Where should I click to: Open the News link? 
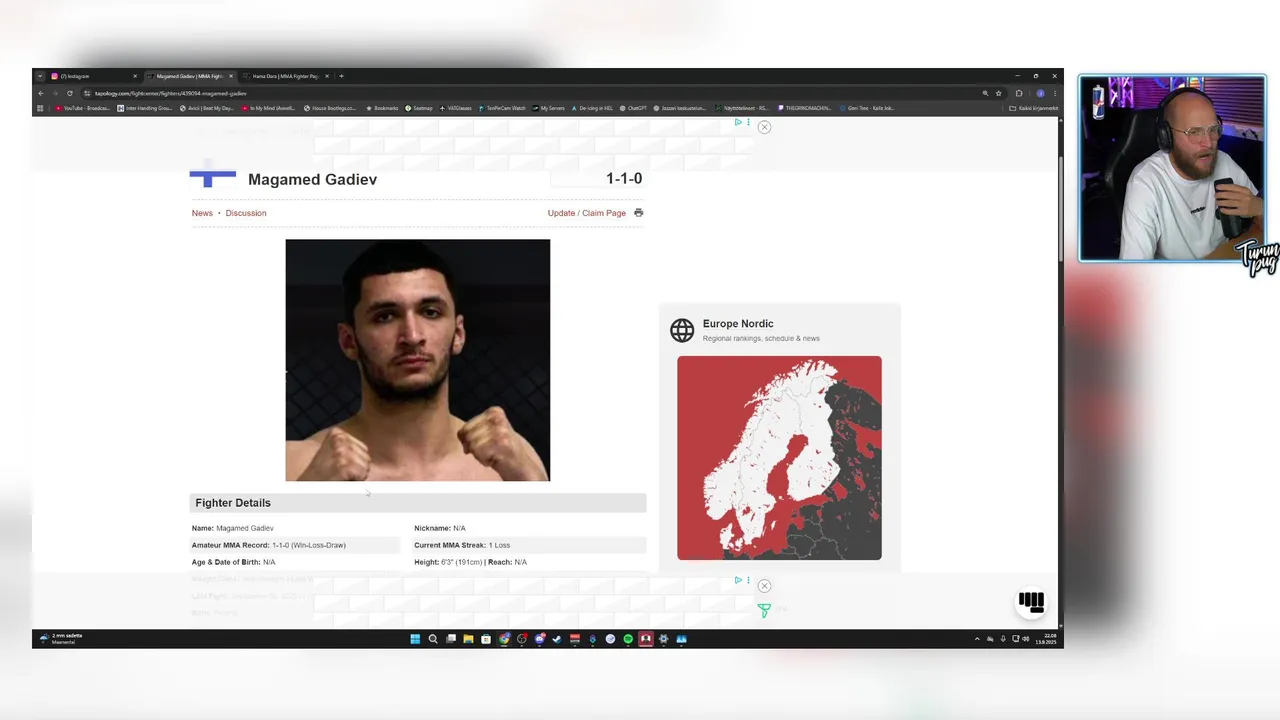coord(202,213)
